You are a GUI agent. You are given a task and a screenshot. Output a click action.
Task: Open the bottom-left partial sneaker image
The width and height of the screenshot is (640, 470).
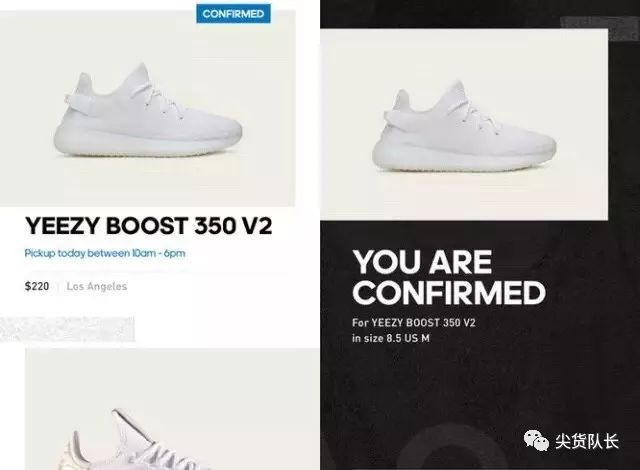point(172,409)
